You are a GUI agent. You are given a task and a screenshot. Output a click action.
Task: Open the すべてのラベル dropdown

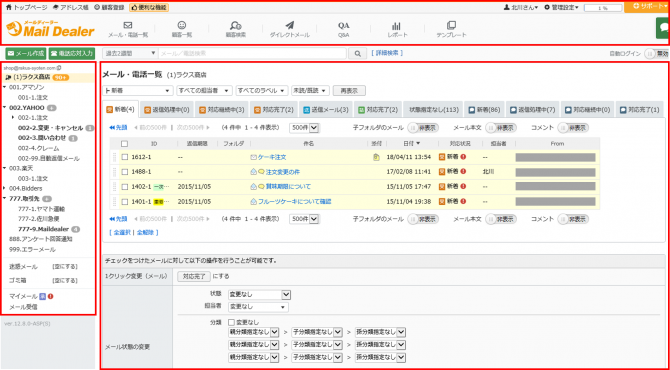(262, 91)
